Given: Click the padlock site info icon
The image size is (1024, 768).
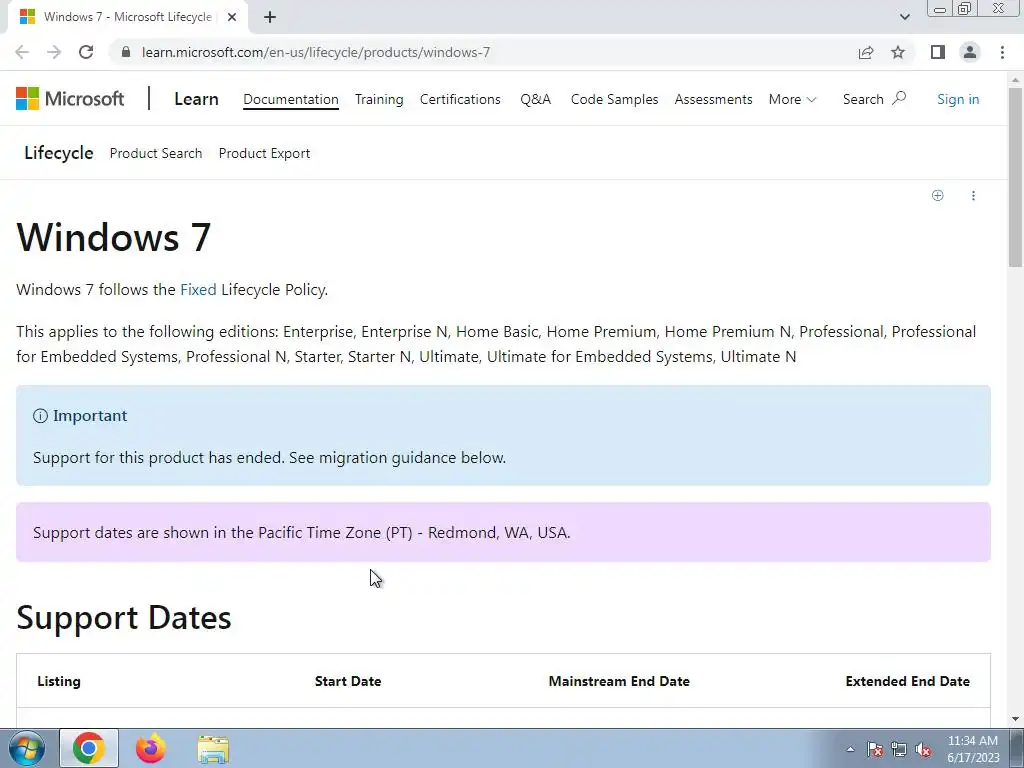Looking at the screenshot, I should (126, 52).
